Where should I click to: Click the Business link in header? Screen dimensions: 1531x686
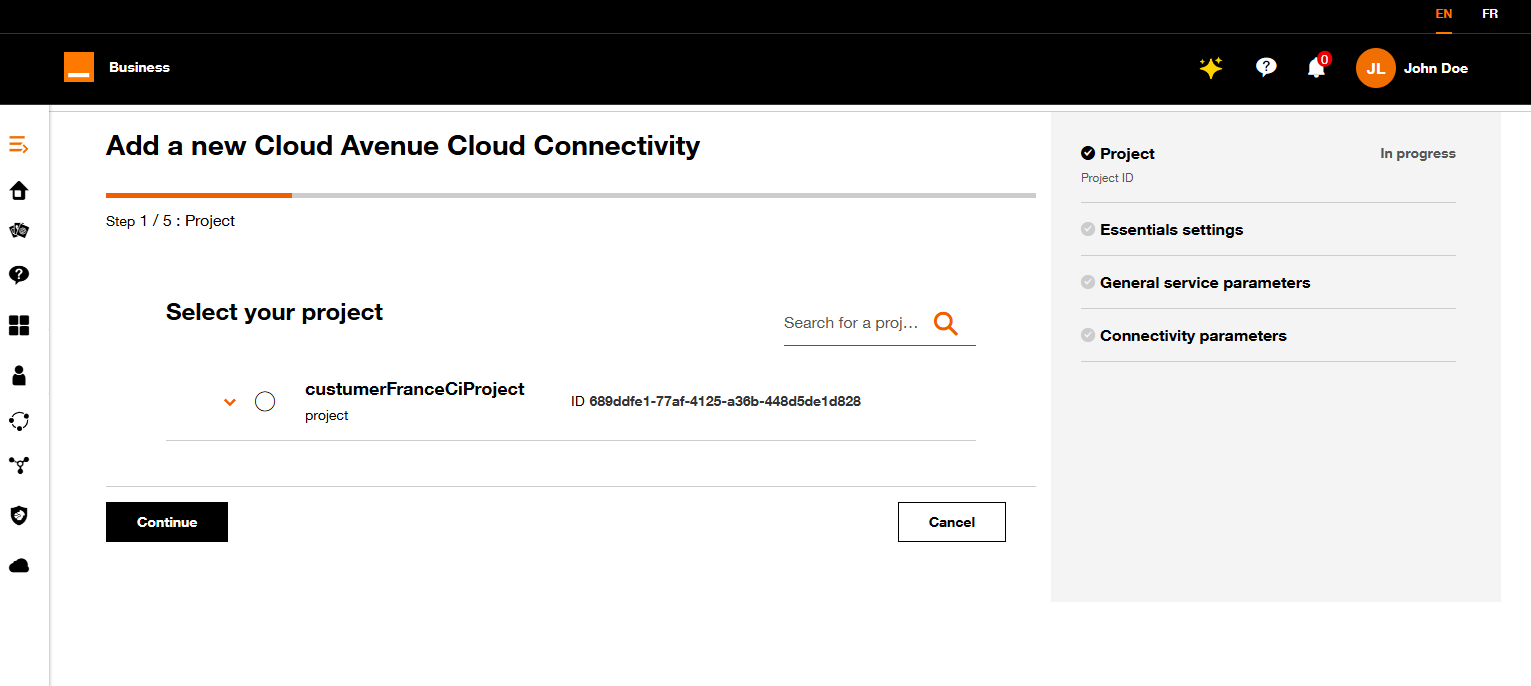(x=139, y=67)
